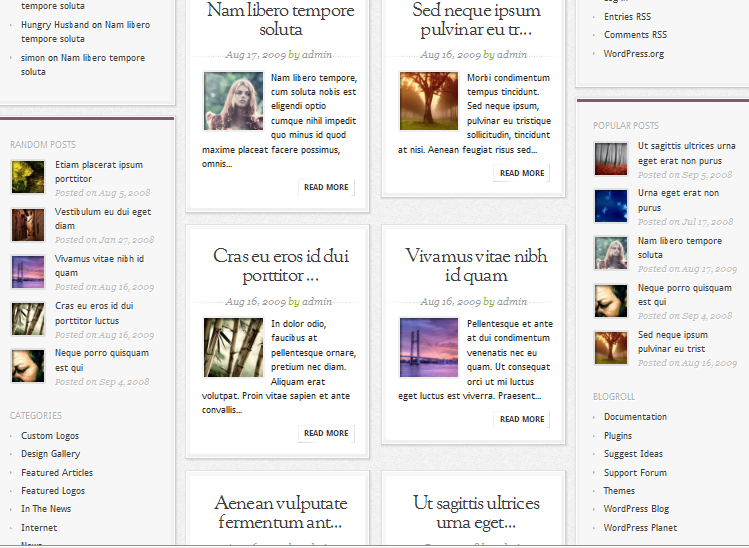This screenshot has height=548, width=749.
Task: Open 'Cras eu eros id dui porttitor luctus' link
Action: coord(94,313)
